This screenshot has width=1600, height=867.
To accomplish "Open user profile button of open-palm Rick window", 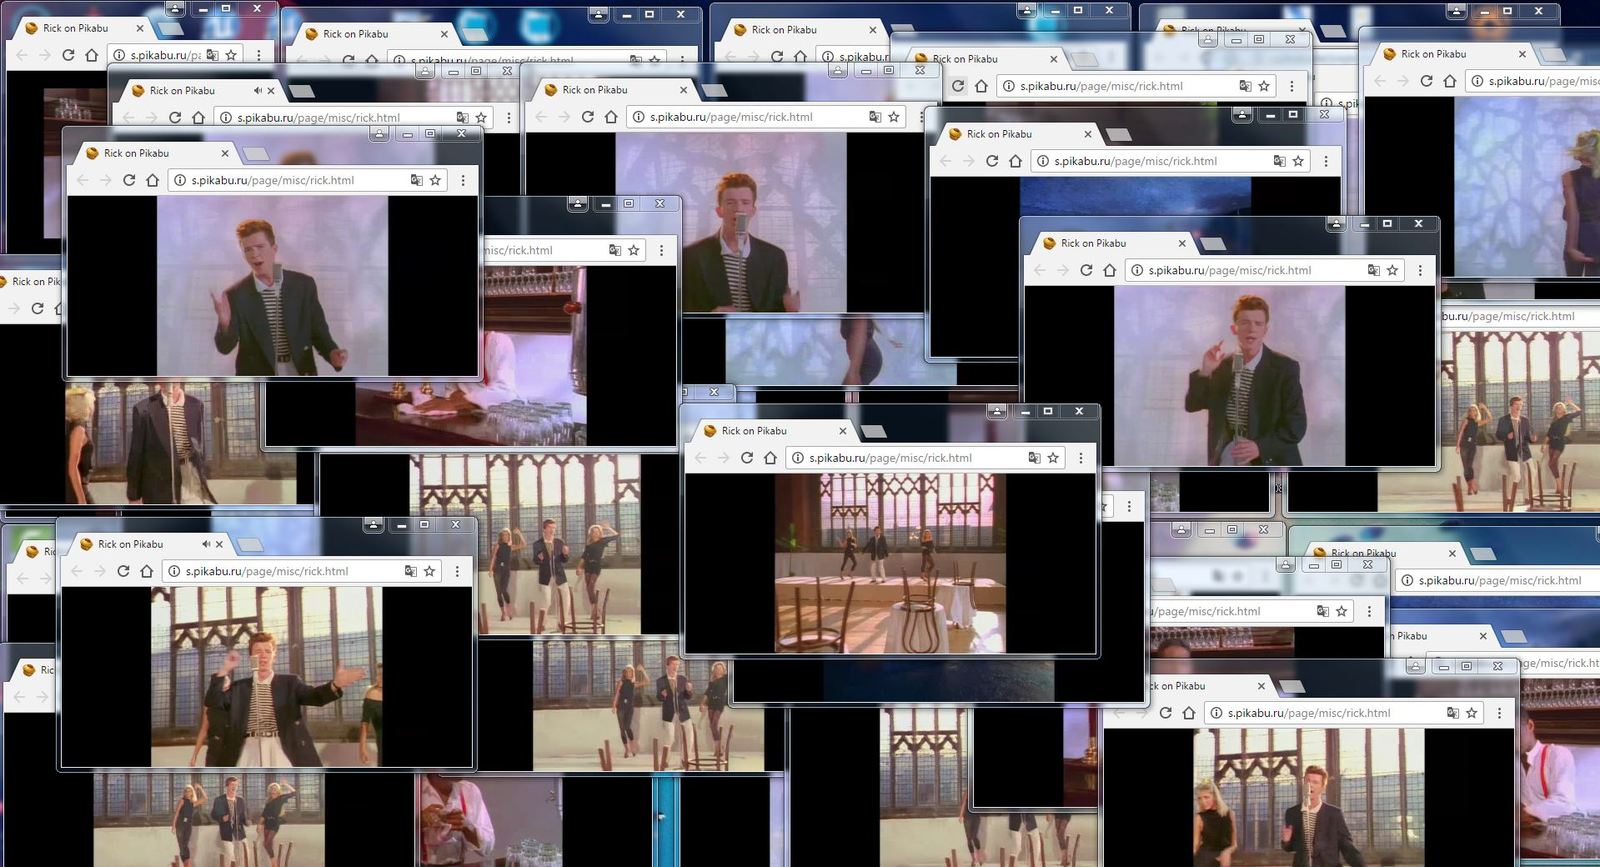I will point(379,133).
